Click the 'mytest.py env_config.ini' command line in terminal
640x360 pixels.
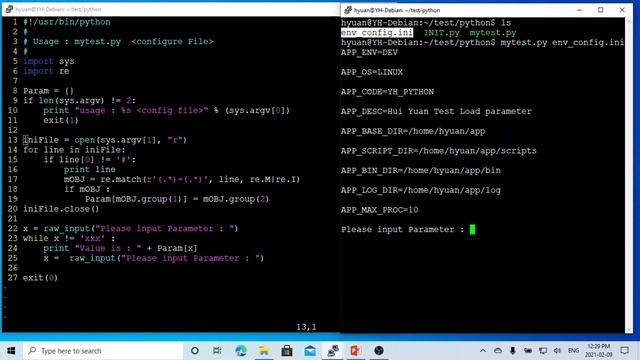coord(562,42)
